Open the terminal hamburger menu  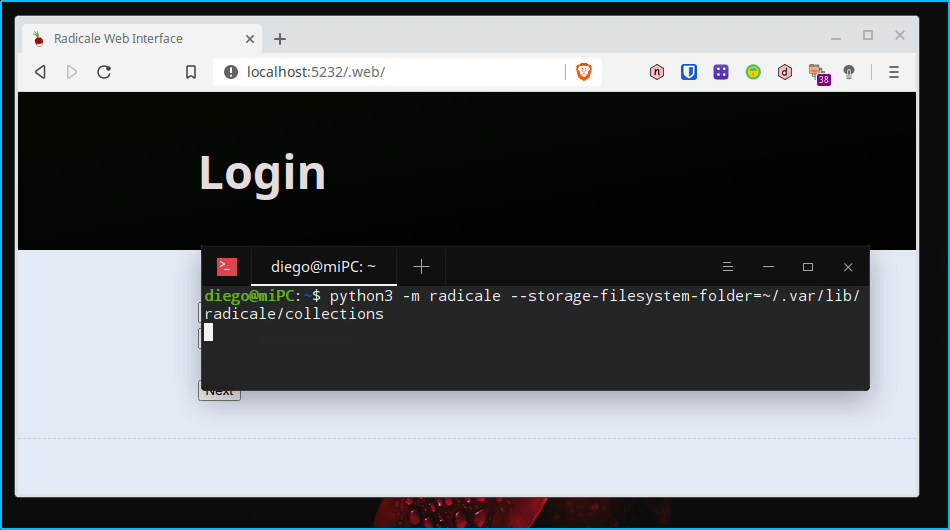(728, 267)
